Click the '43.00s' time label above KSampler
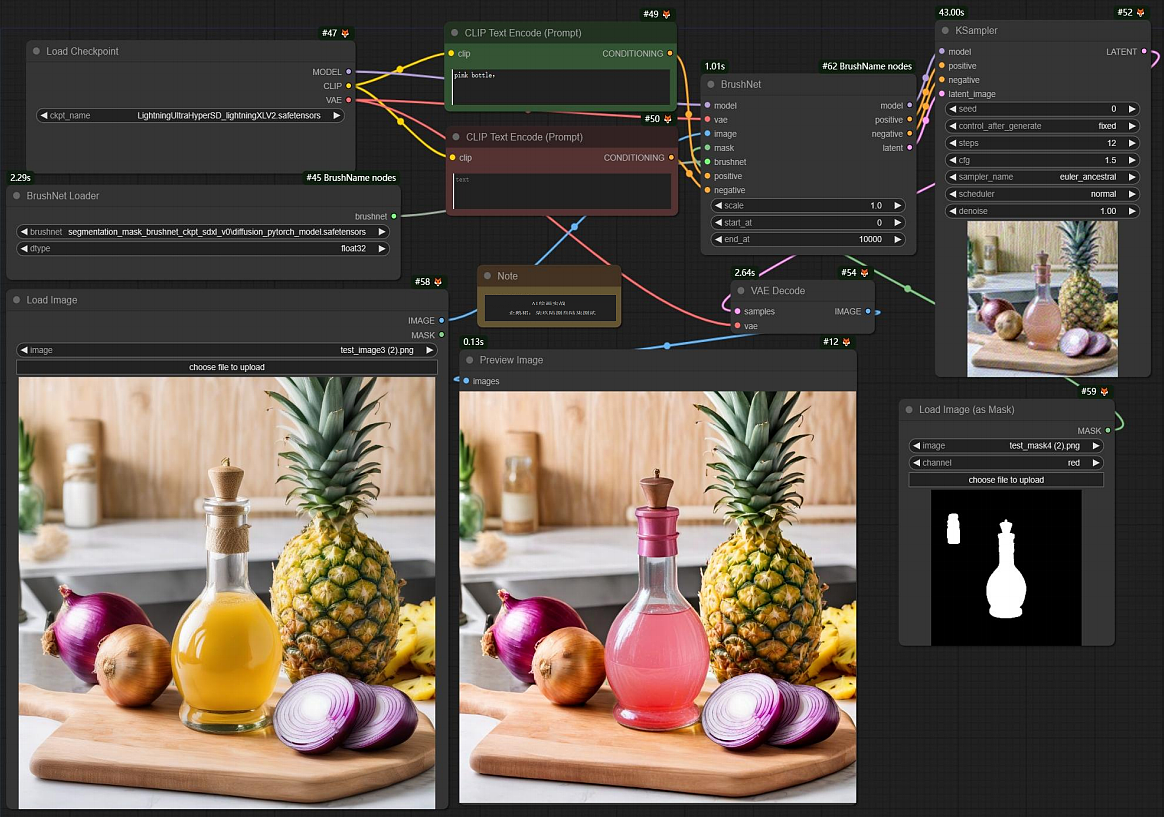Image resolution: width=1164 pixels, height=817 pixels. pos(951,13)
